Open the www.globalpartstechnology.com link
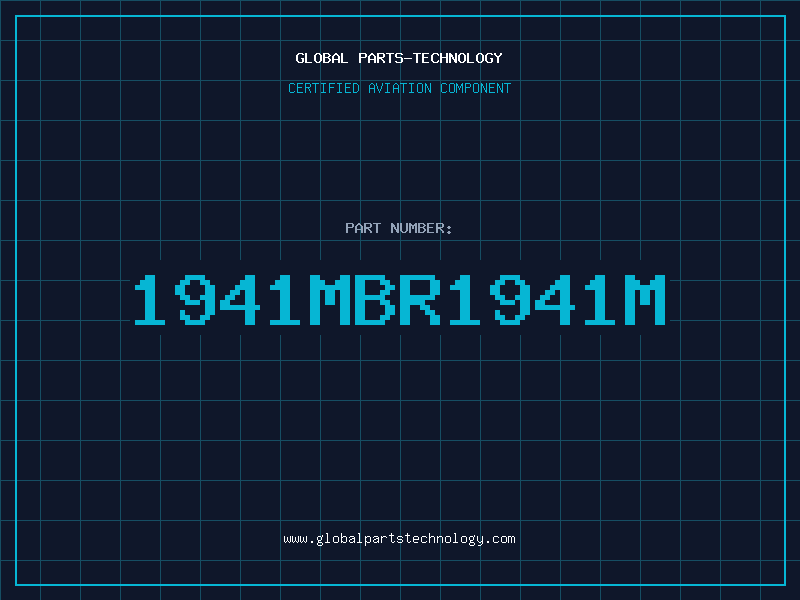 [399, 539]
